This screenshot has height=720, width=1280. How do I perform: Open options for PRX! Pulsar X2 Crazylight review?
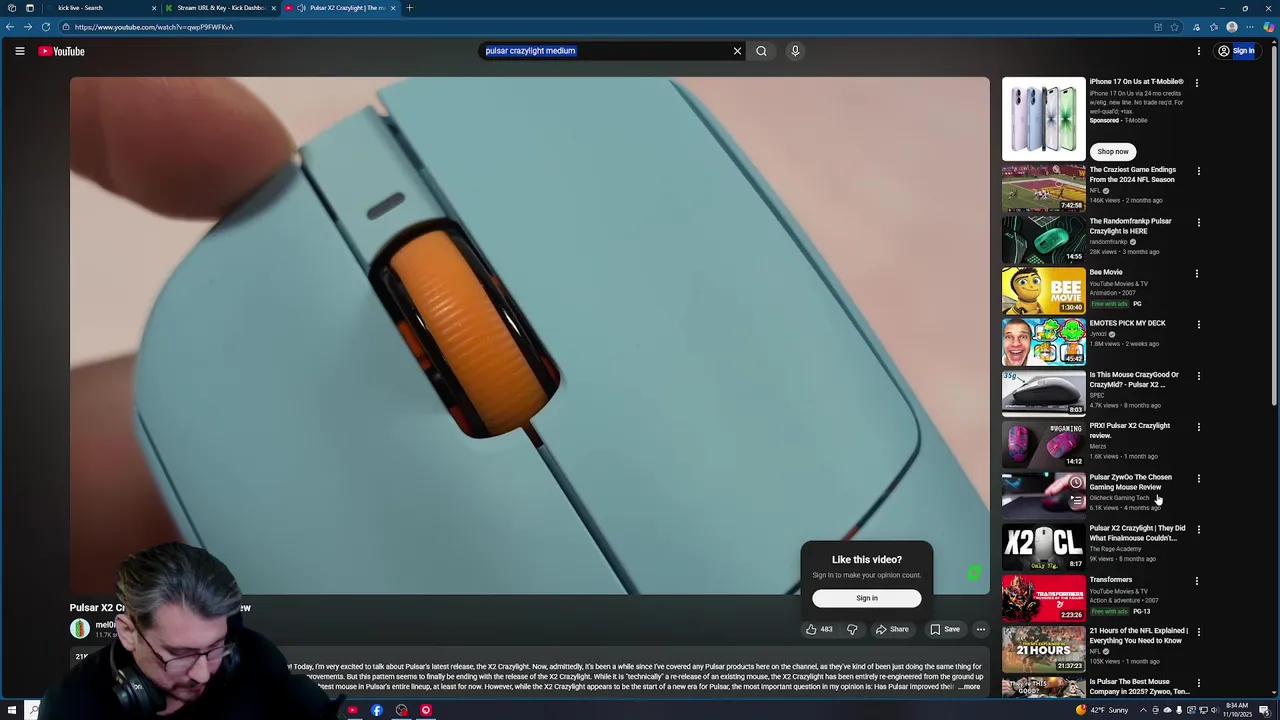(x=1198, y=427)
